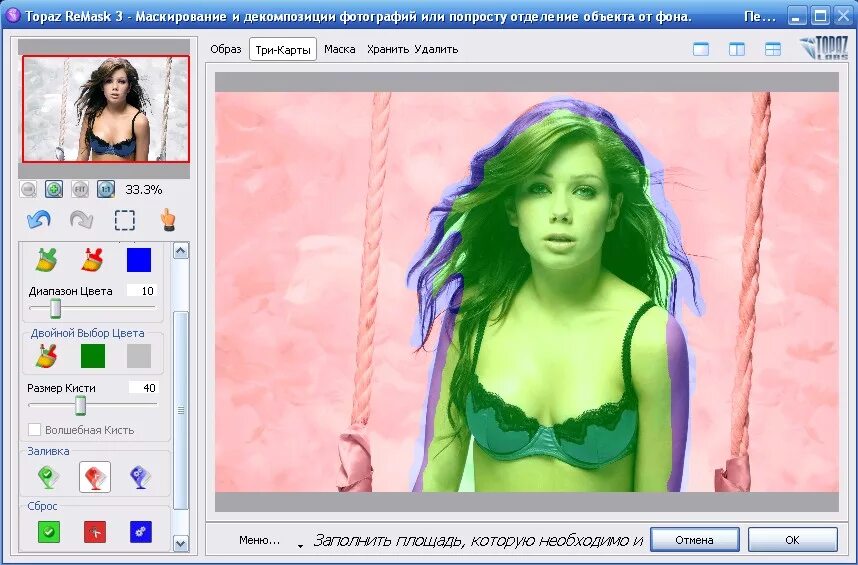
Task: Select the Три-Карты tab
Action: pyautogui.click(x=283, y=50)
